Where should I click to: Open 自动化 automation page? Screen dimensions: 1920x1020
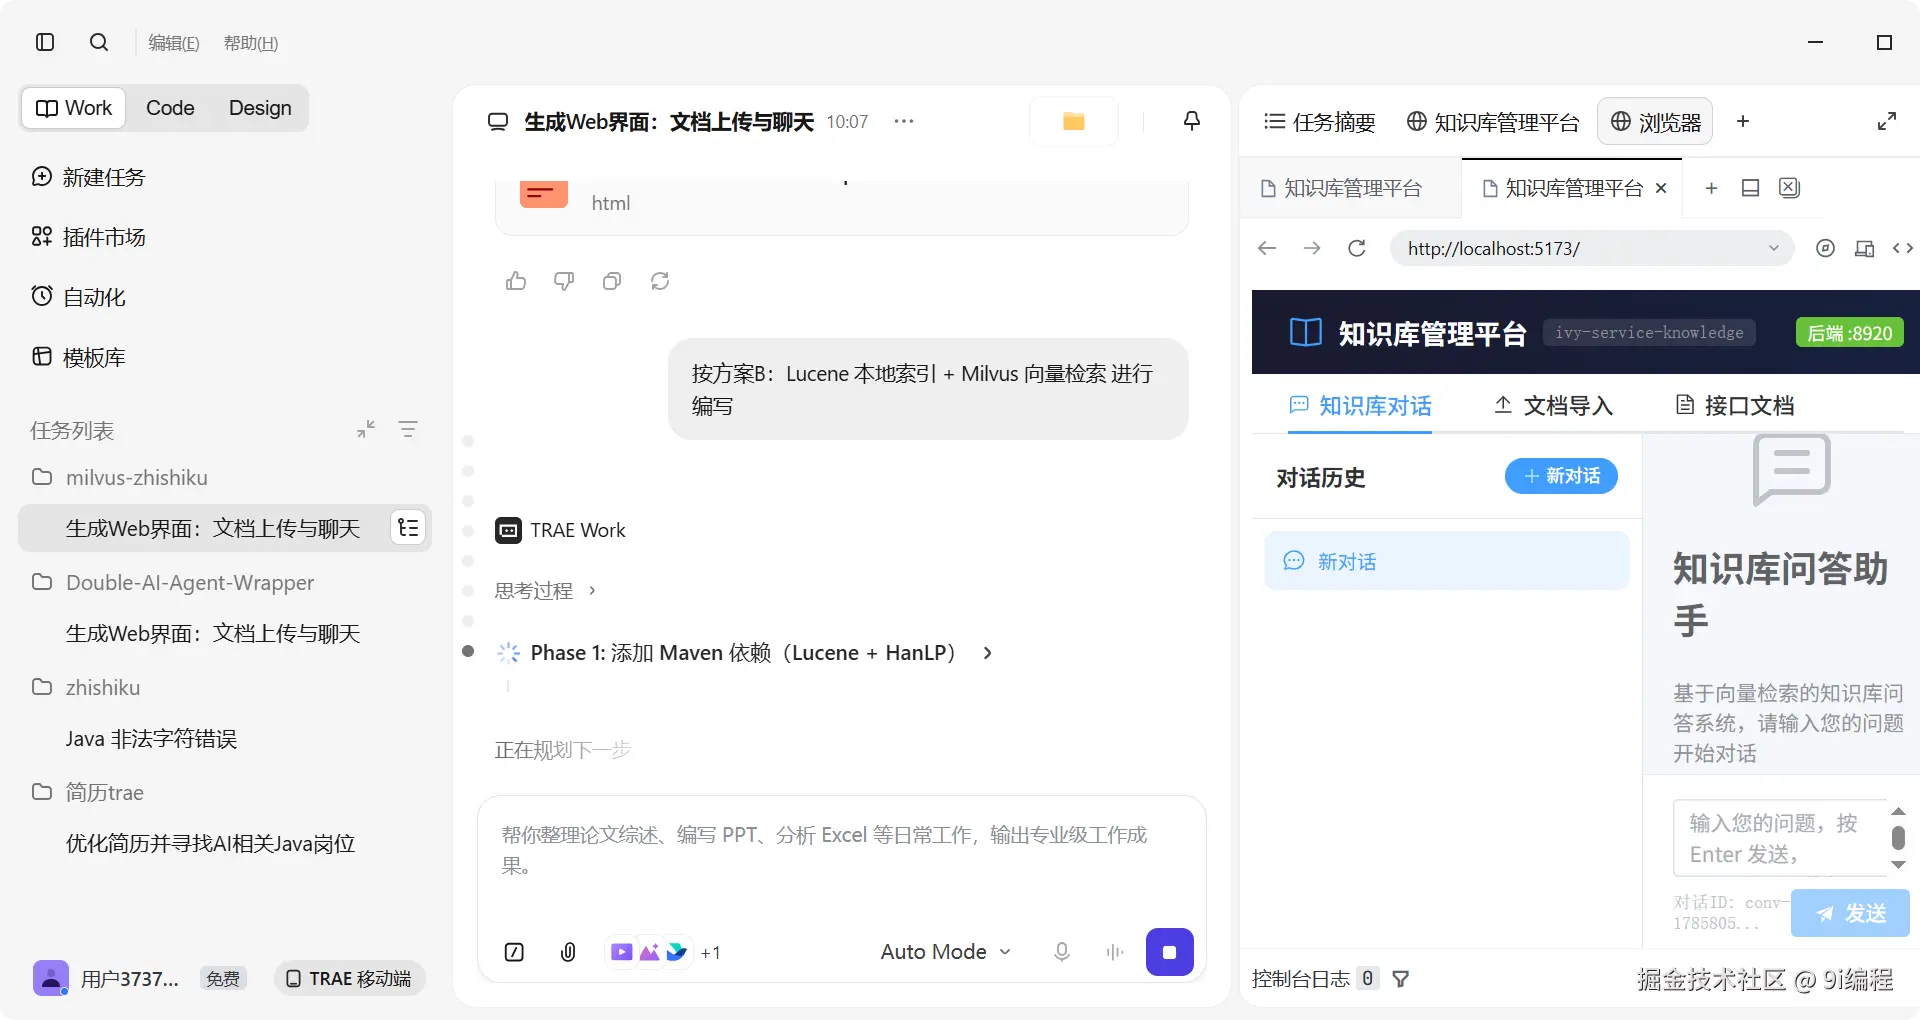point(78,297)
